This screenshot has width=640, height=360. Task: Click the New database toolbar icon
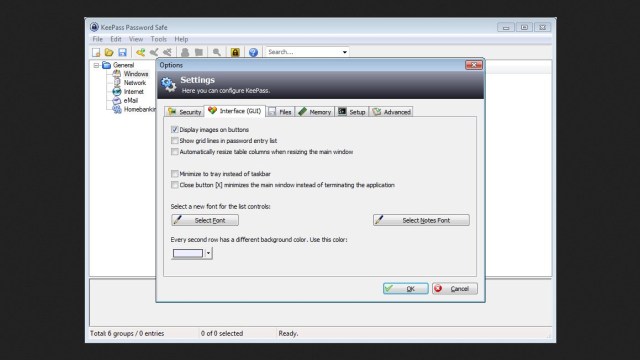[96, 52]
